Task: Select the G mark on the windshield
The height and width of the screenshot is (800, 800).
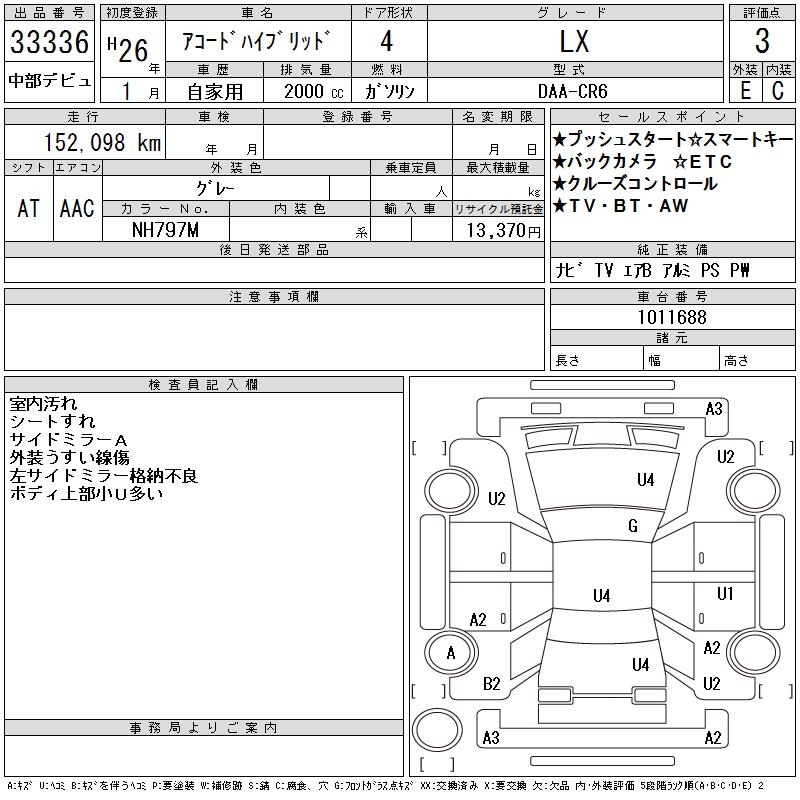Action: click(x=633, y=526)
